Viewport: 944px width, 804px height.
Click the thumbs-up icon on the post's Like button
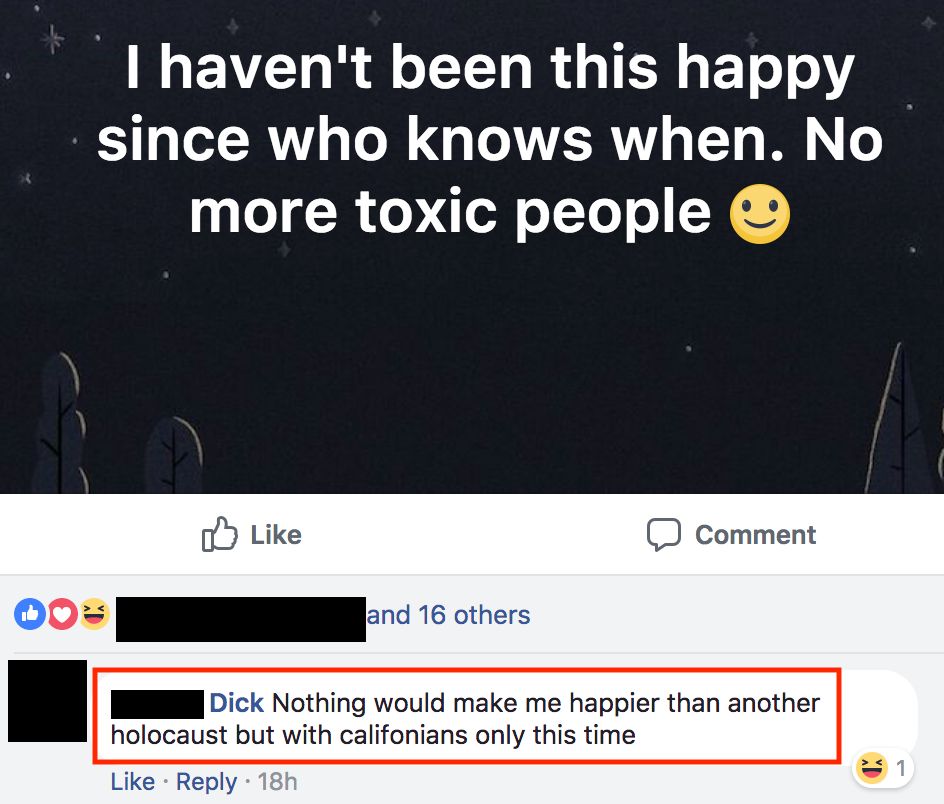point(217,535)
